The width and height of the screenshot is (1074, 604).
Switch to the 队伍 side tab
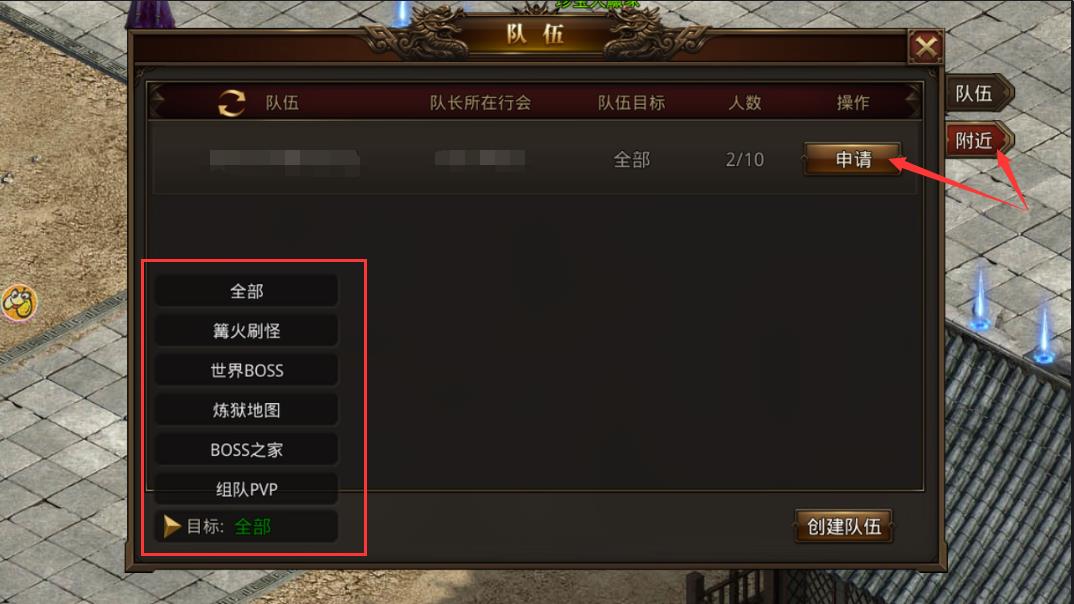point(977,93)
